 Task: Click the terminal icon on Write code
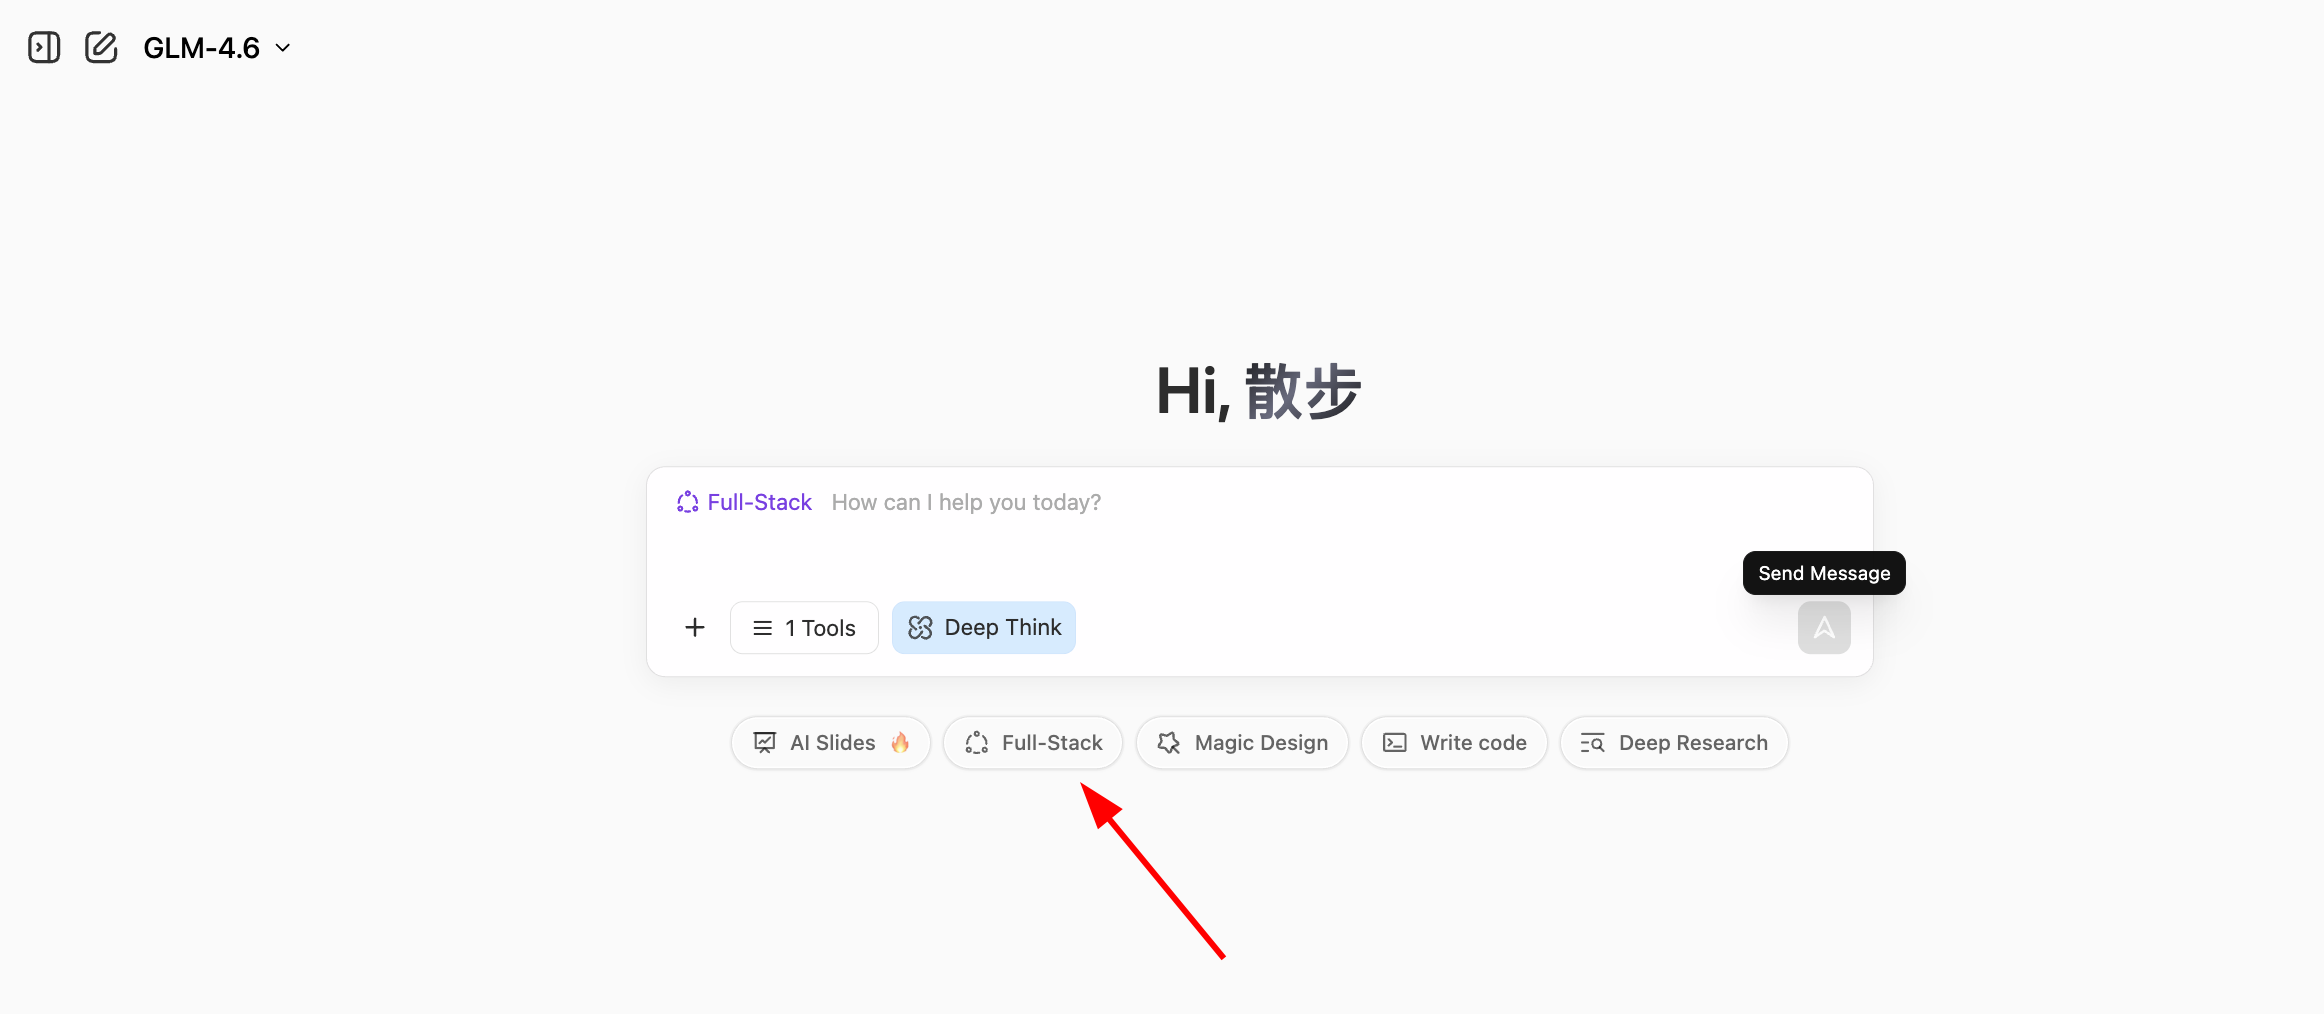1394,742
